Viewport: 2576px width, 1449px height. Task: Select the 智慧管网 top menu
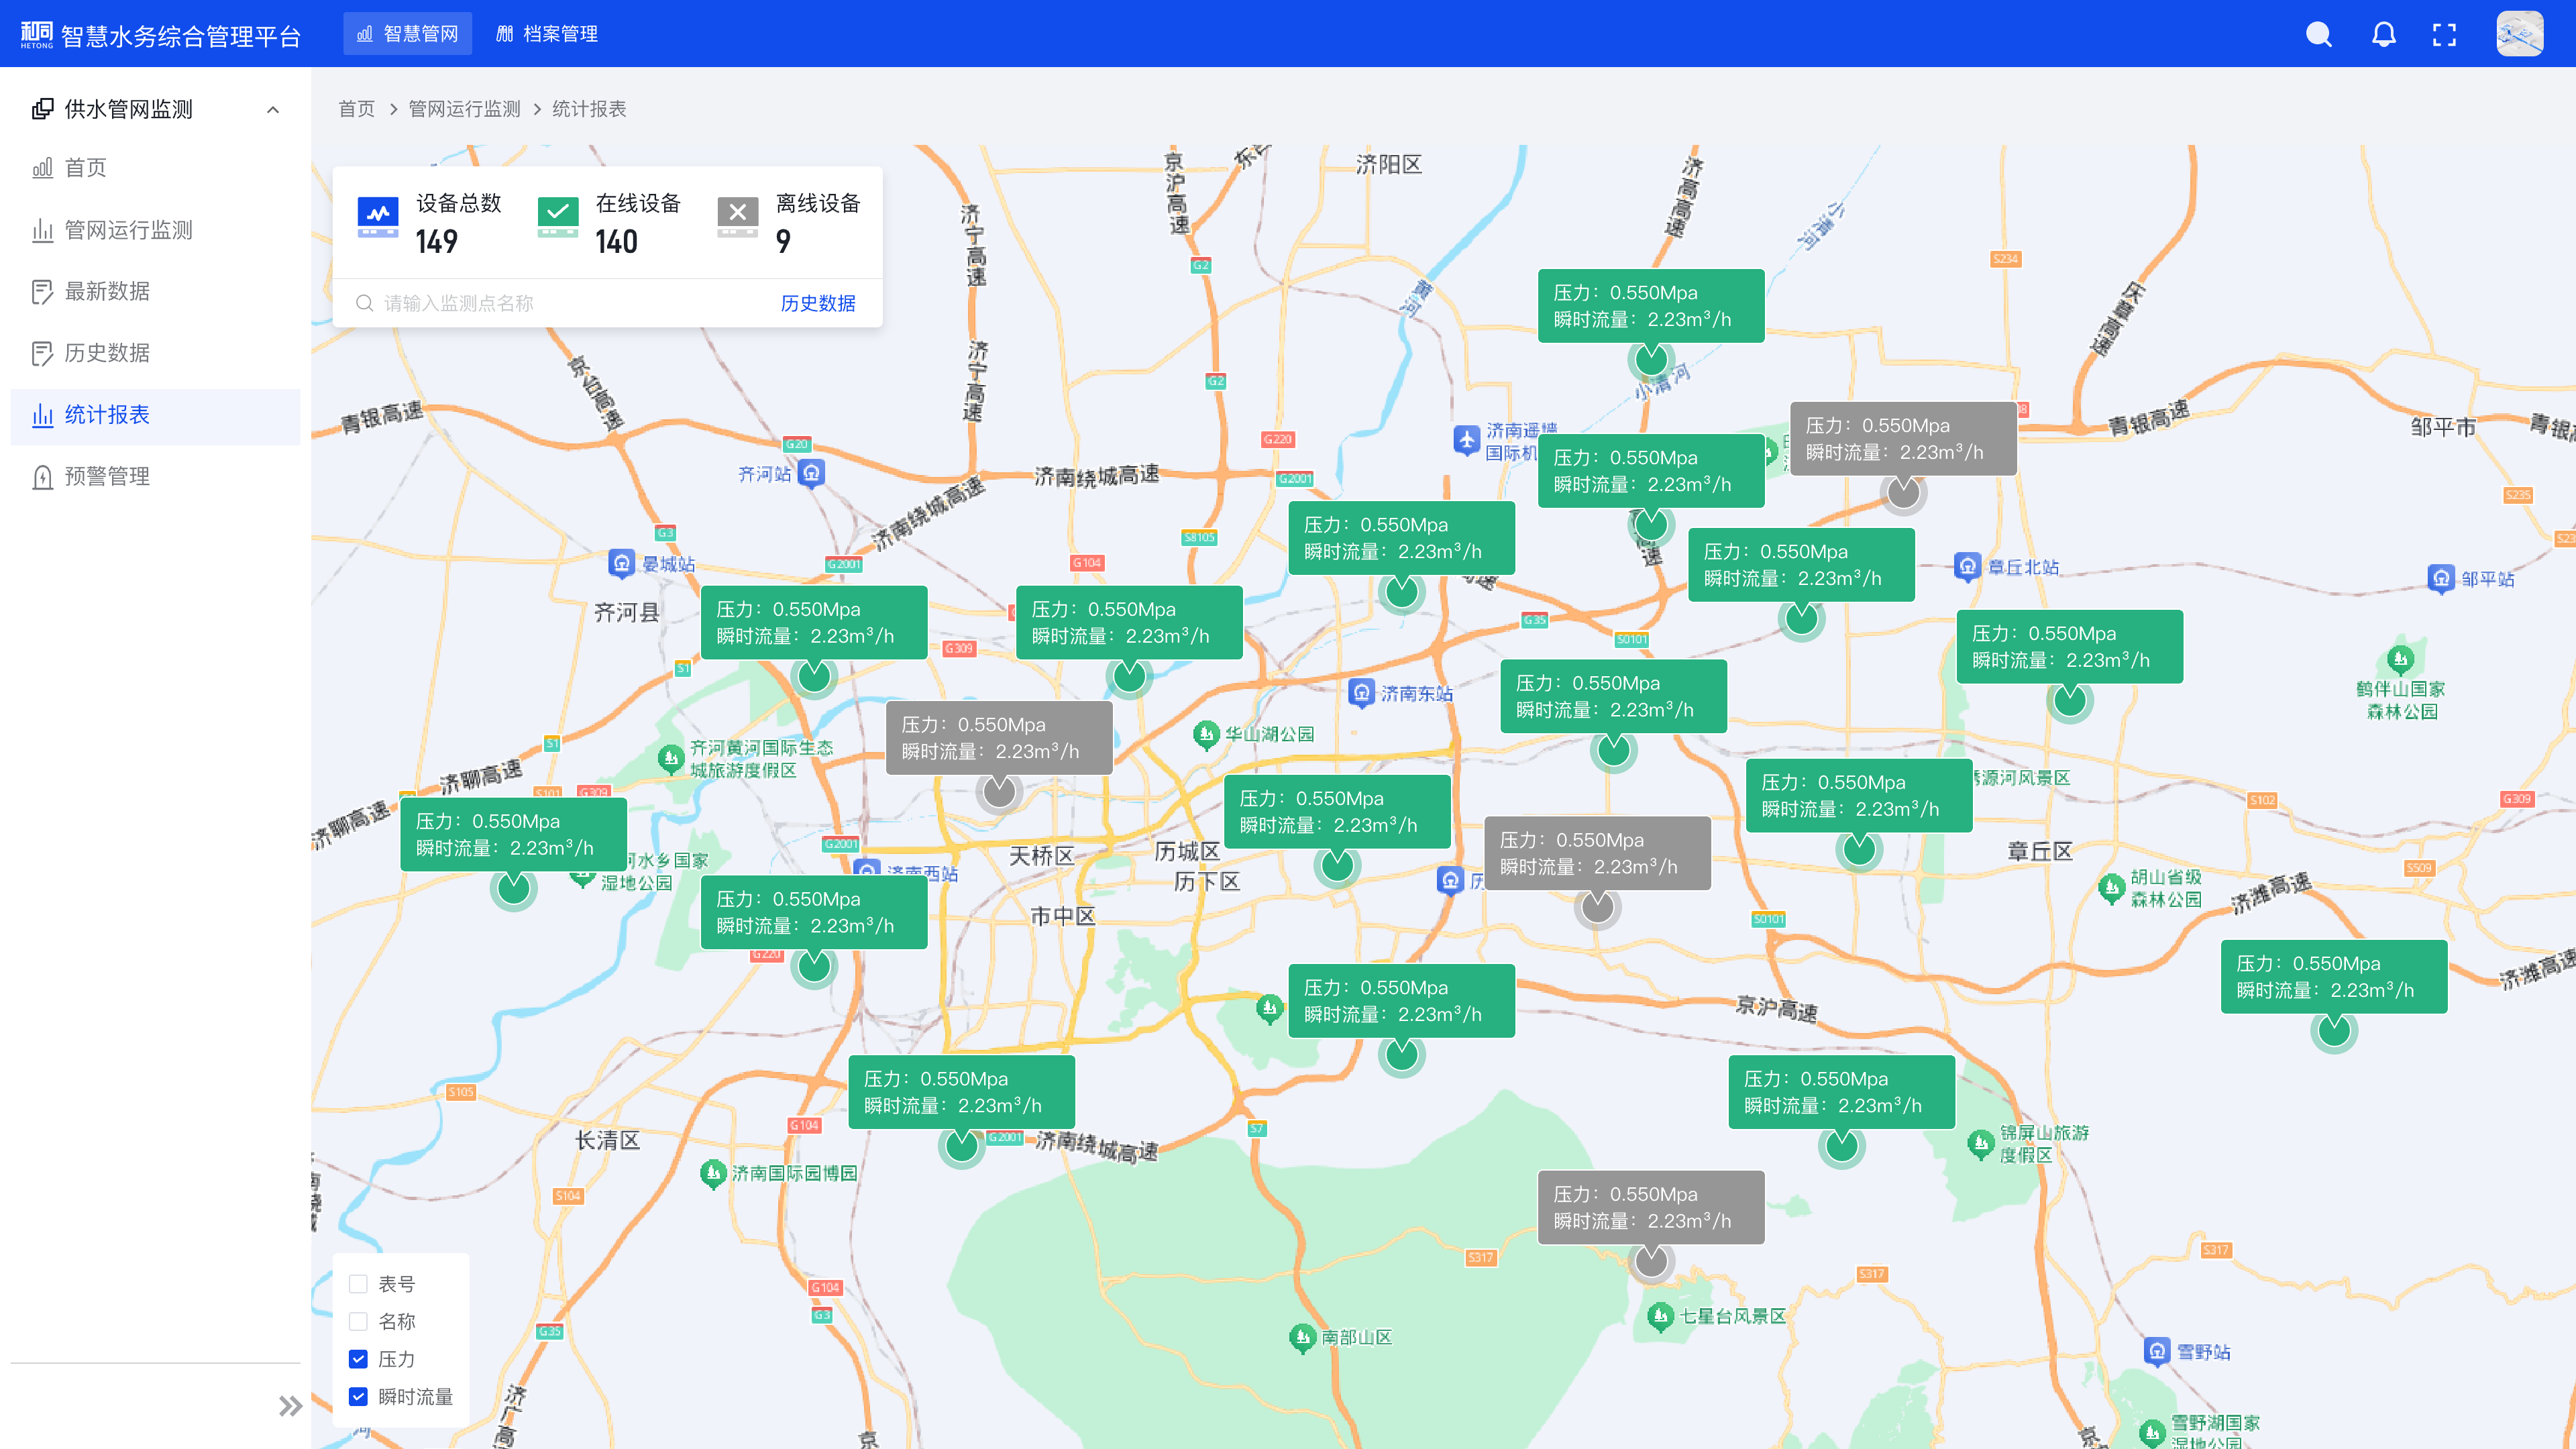coord(407,33)
